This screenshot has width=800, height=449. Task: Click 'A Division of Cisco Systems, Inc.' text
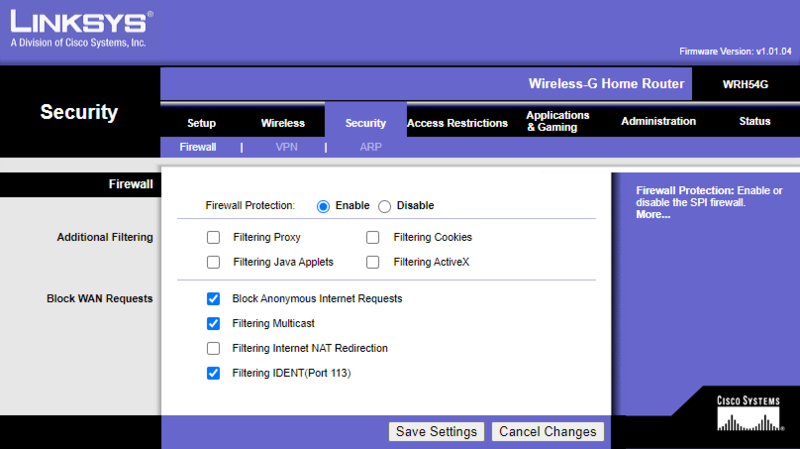(x=78, y=43)
